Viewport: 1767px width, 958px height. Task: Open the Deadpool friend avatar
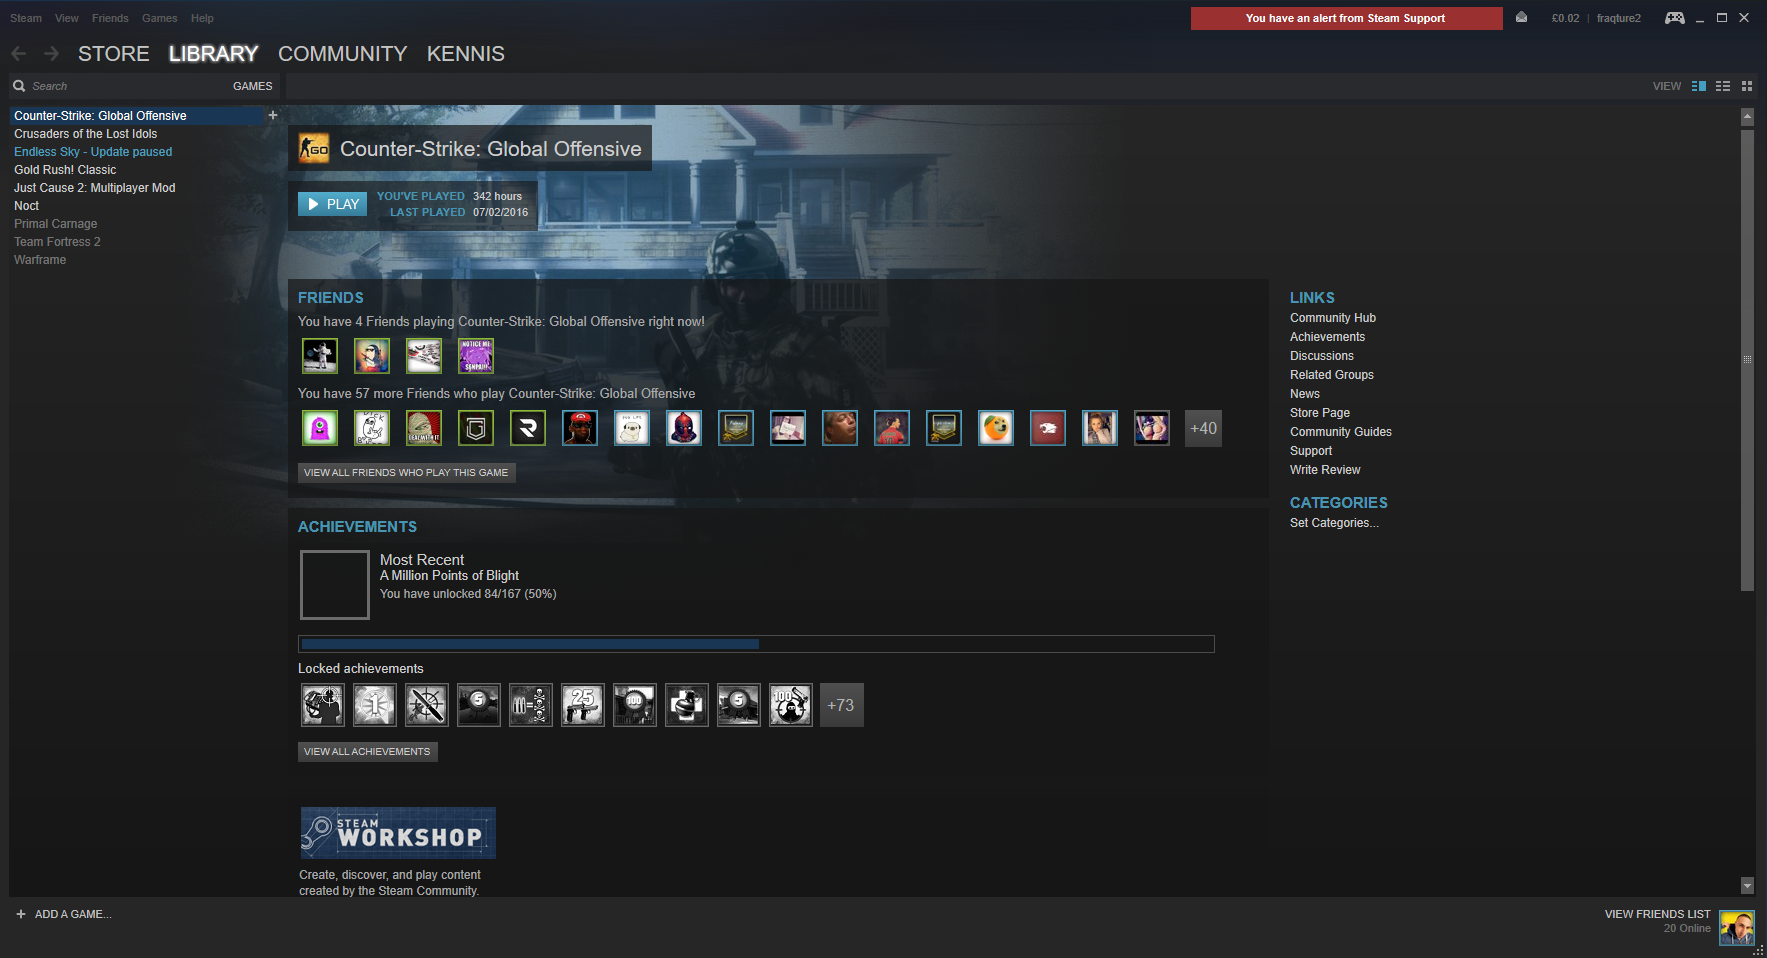pyautogui.click(x=684, y=428)
